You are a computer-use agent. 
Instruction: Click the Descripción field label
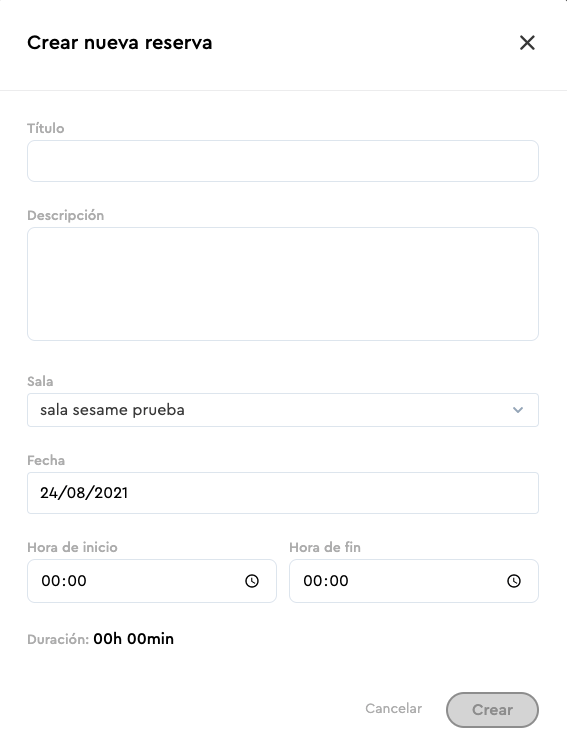(x=66, y=215)
